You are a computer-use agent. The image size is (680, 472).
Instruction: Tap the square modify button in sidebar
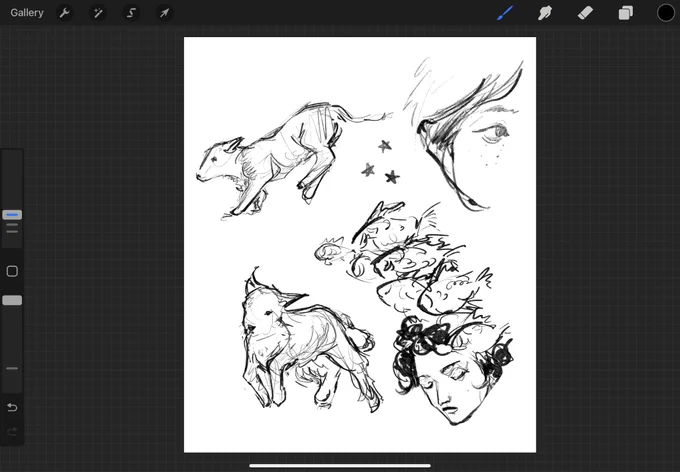point(12,271)
